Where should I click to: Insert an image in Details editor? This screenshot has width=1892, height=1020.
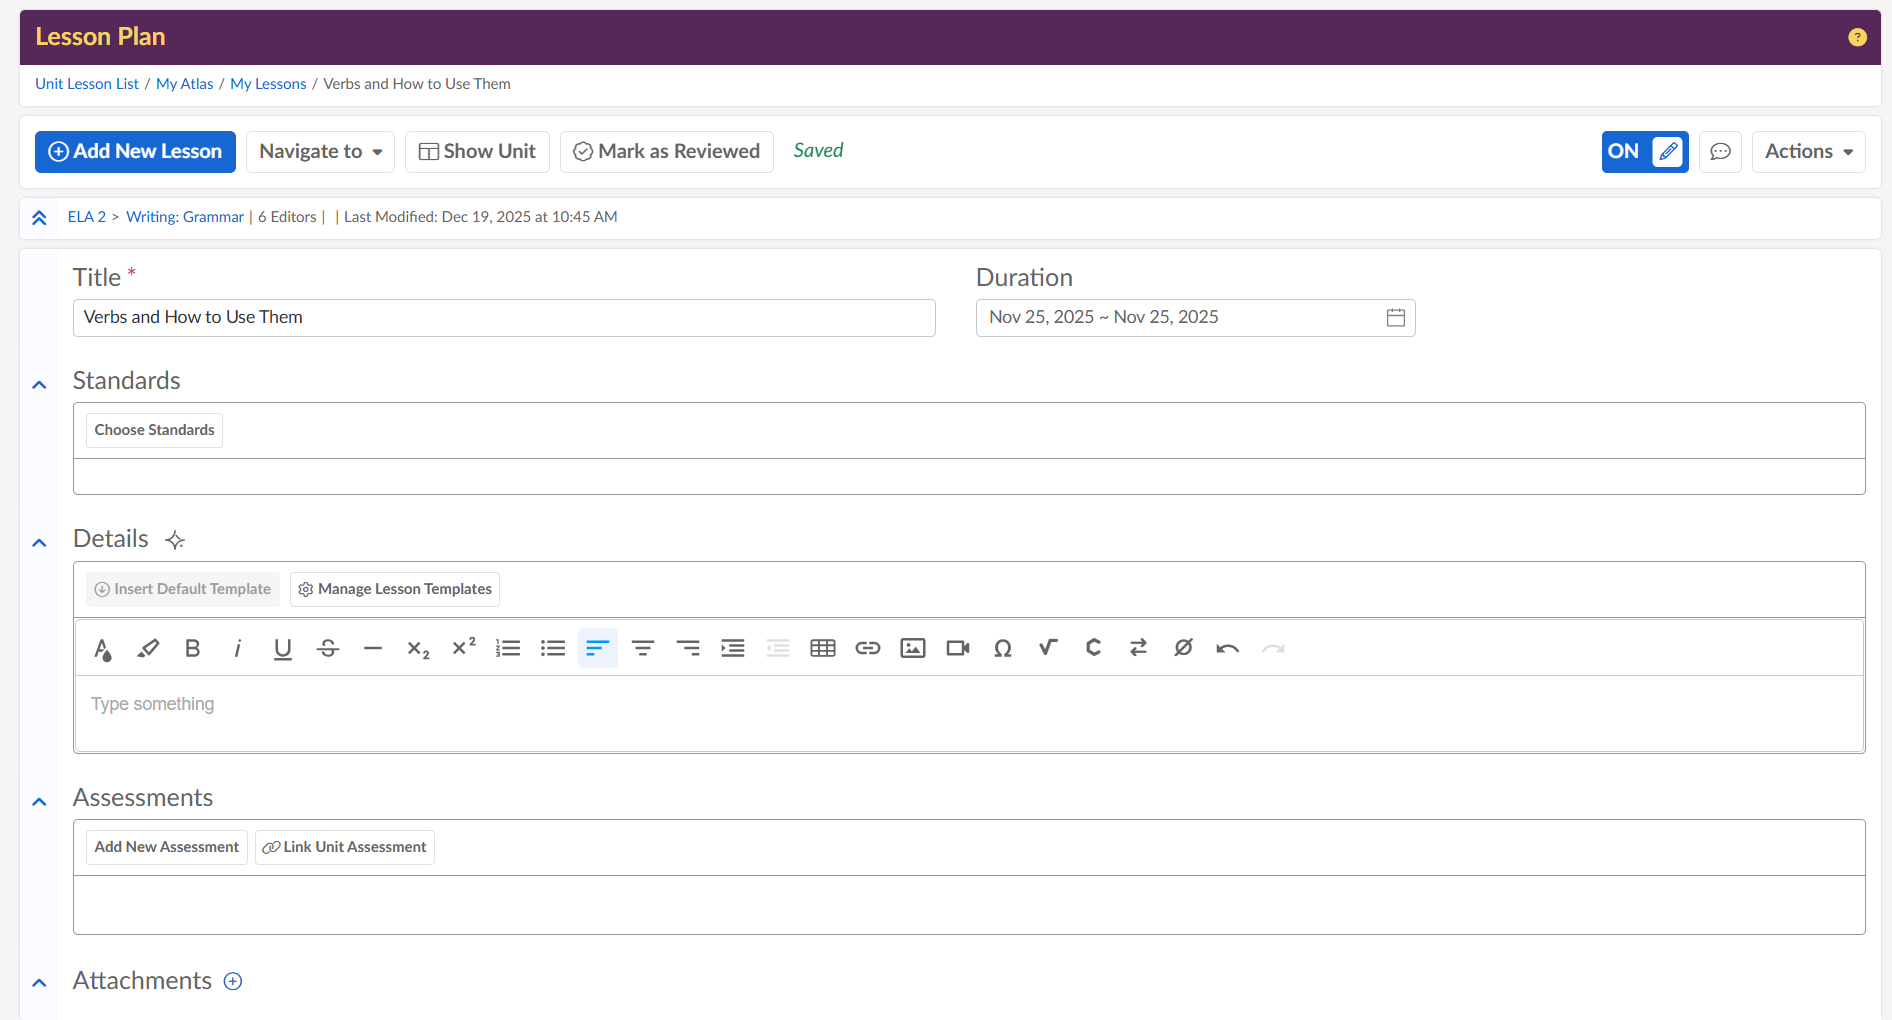(912, 648)
